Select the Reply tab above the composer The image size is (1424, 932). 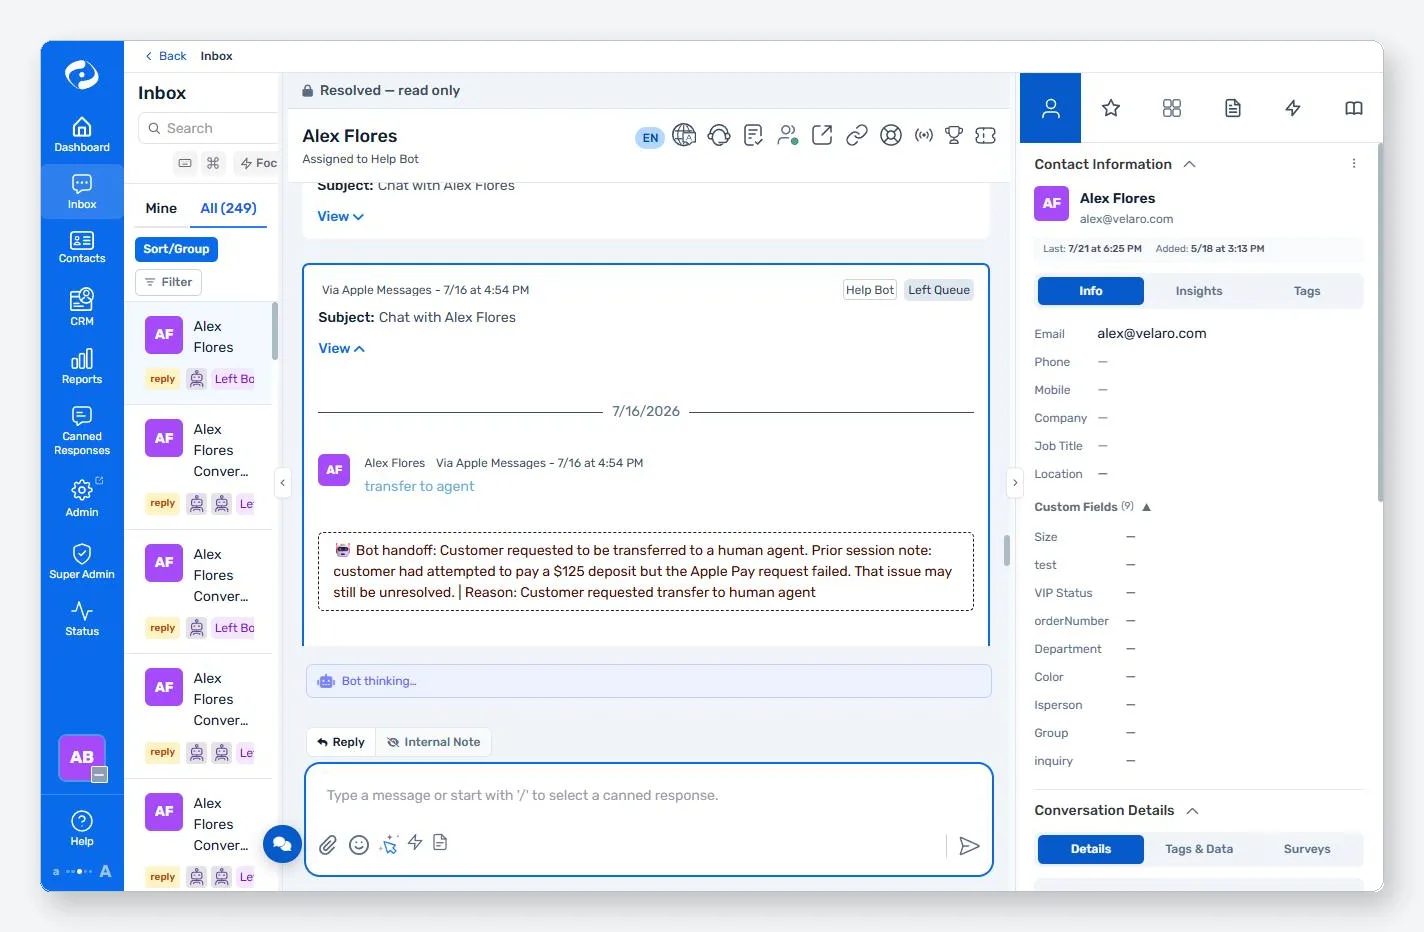pyautogui.click(x=341, y=742)
